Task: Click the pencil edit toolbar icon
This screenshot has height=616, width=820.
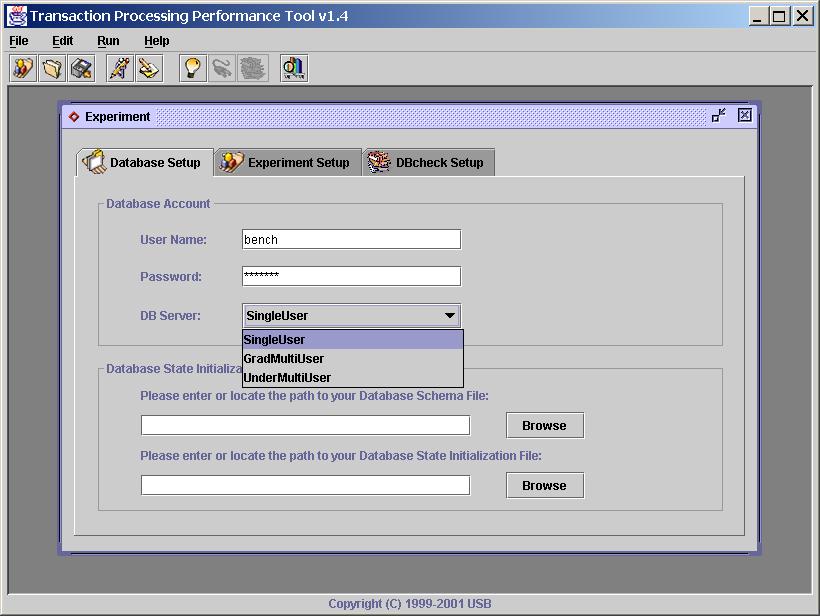Action: pos(120,68)
